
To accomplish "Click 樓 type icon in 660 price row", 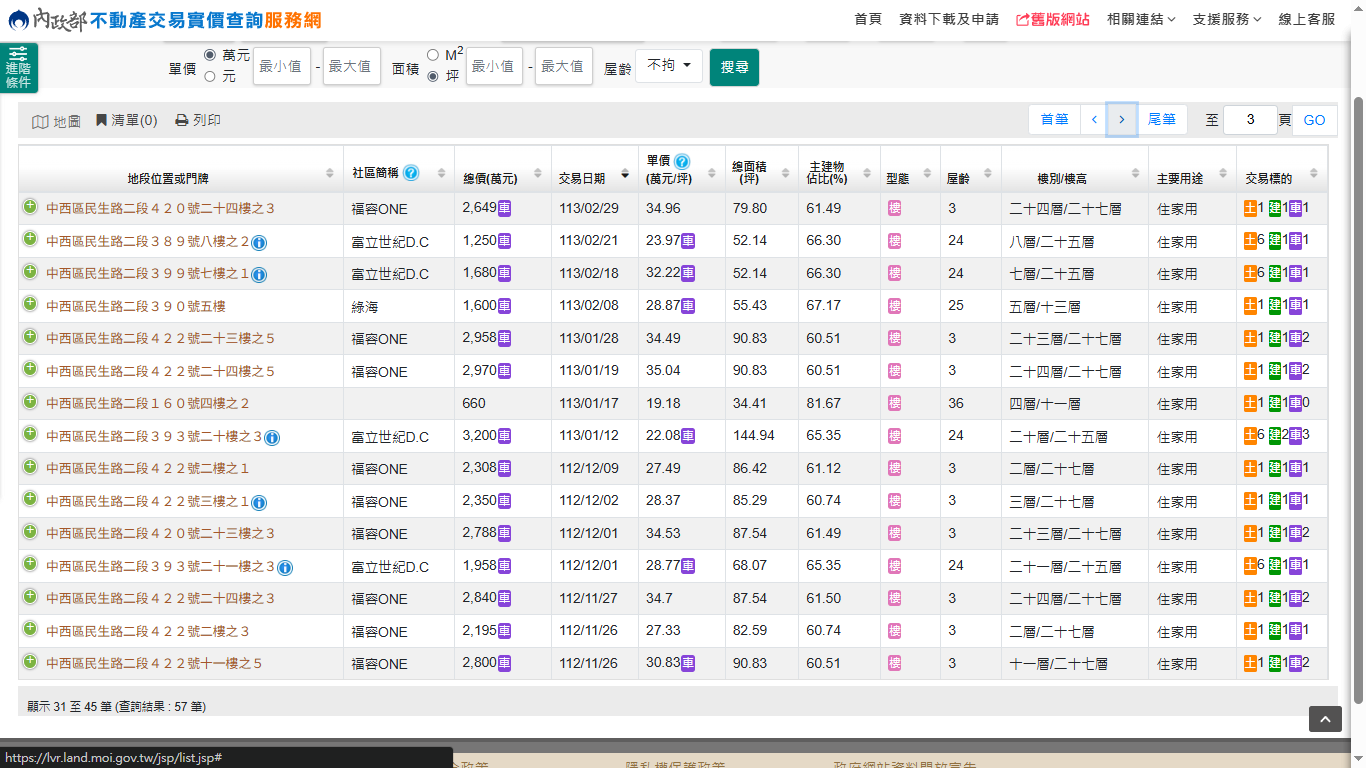I will (x=895, y=403).
